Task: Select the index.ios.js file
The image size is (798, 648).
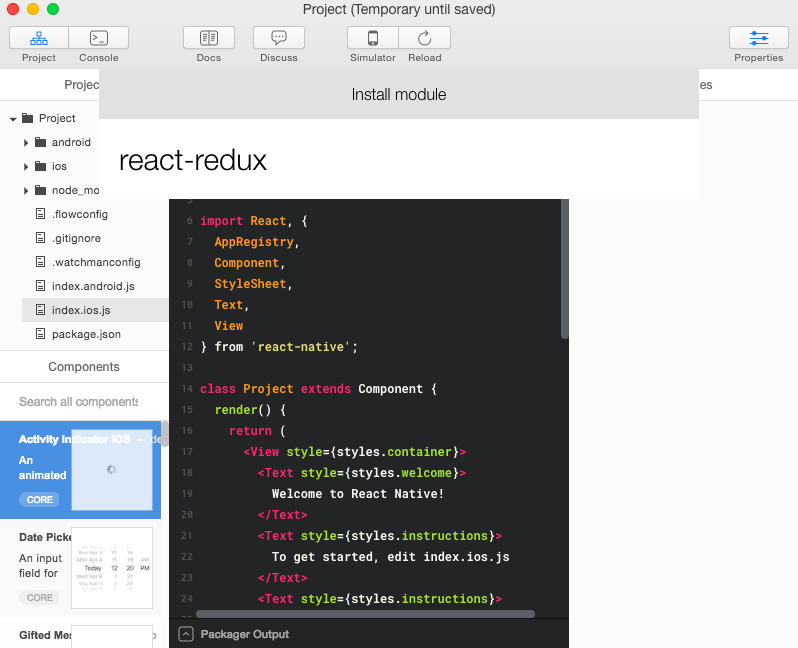Action: pos(95,310)
